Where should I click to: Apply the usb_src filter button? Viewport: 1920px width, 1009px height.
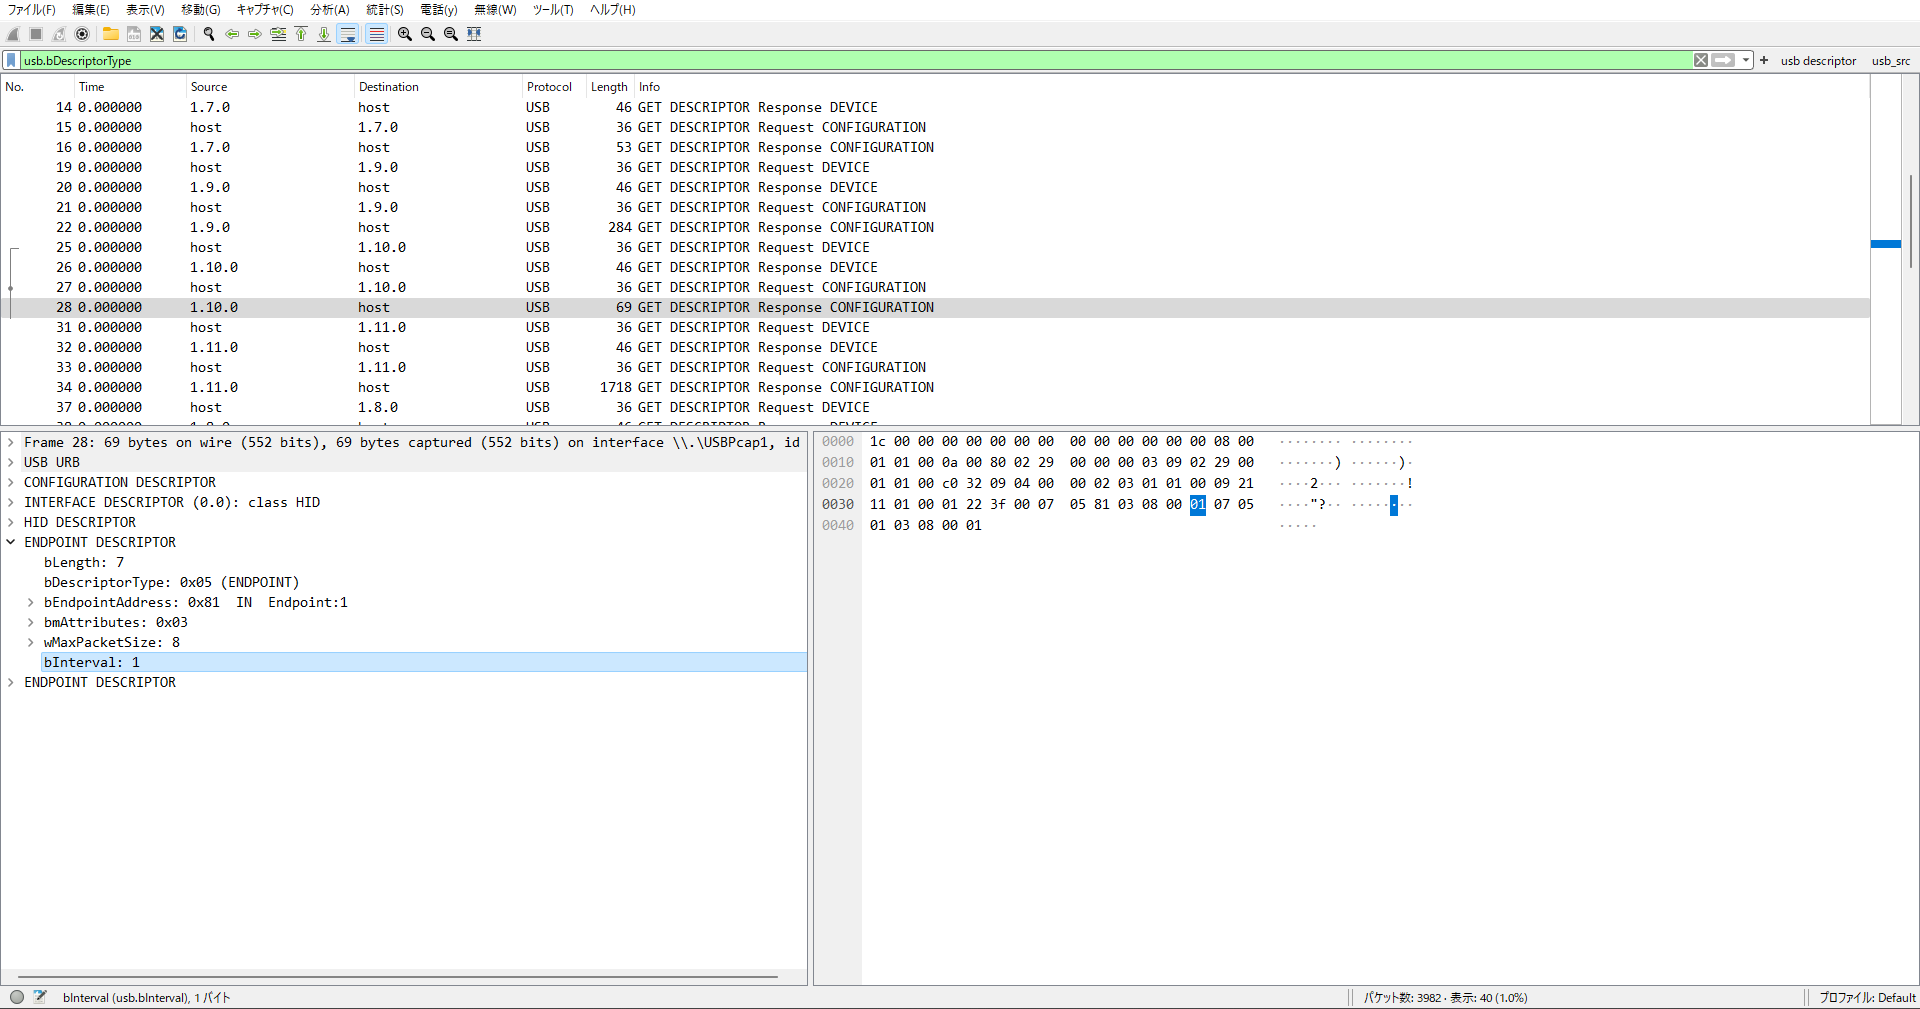click(1892, 60)
